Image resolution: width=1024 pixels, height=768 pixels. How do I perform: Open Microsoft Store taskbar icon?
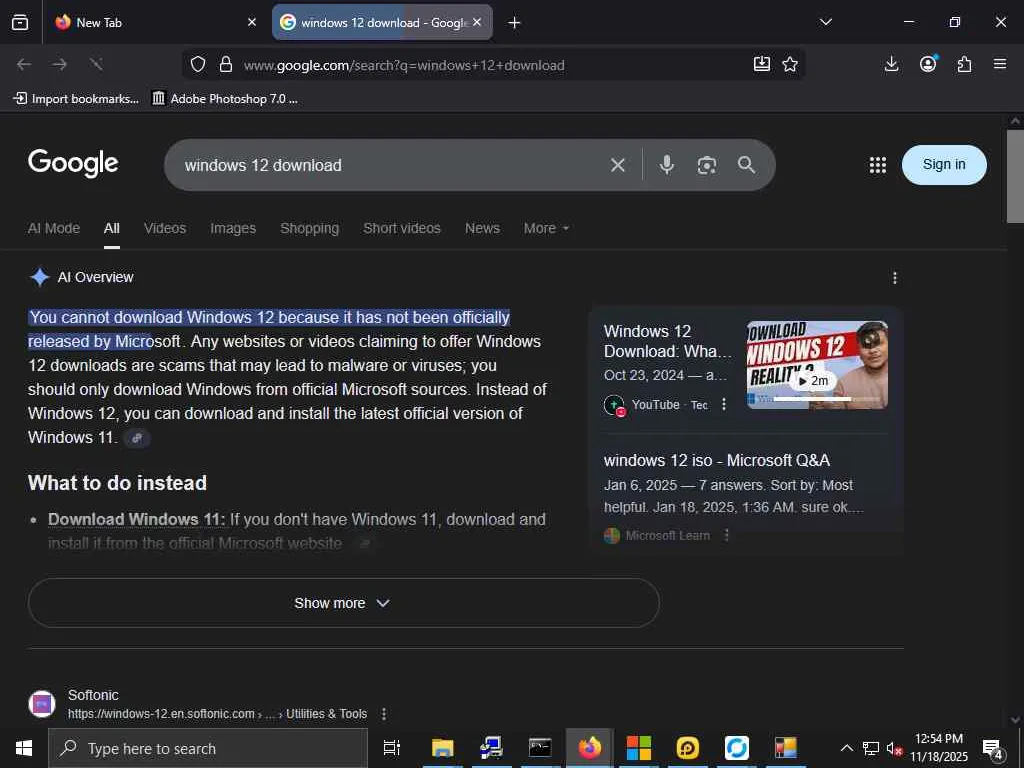[x=638, y=748]
